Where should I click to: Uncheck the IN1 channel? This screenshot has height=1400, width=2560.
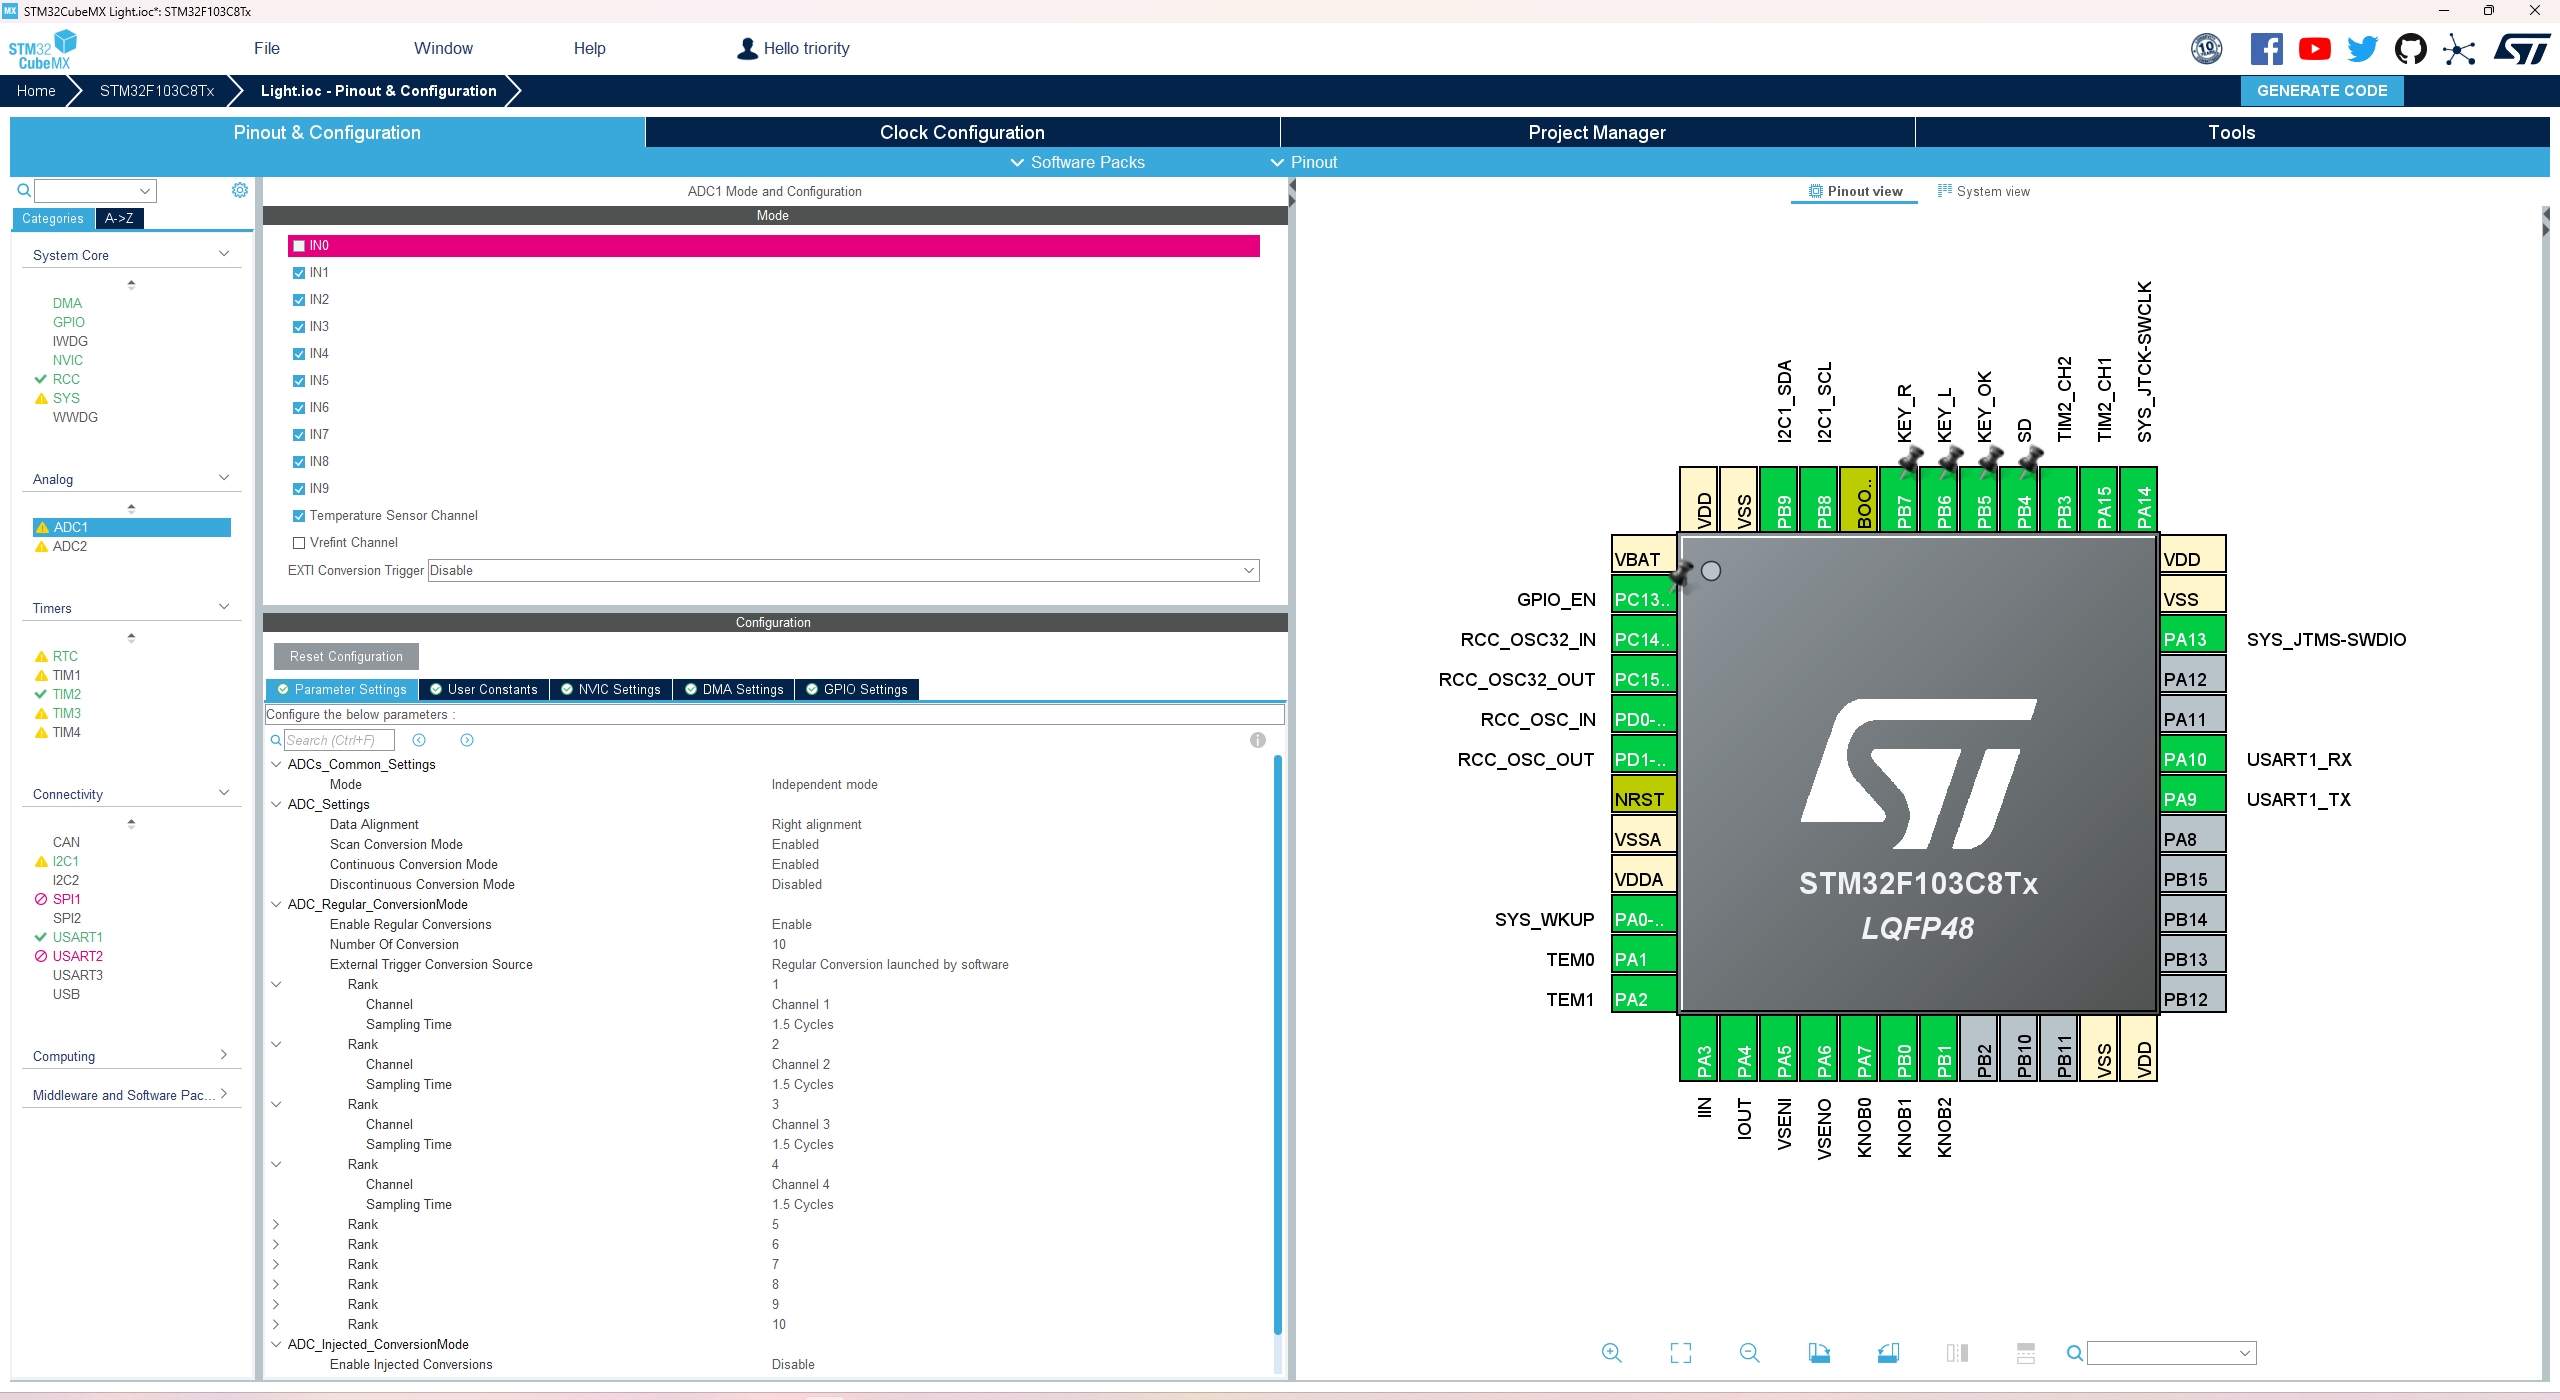[x=299, y=273]
